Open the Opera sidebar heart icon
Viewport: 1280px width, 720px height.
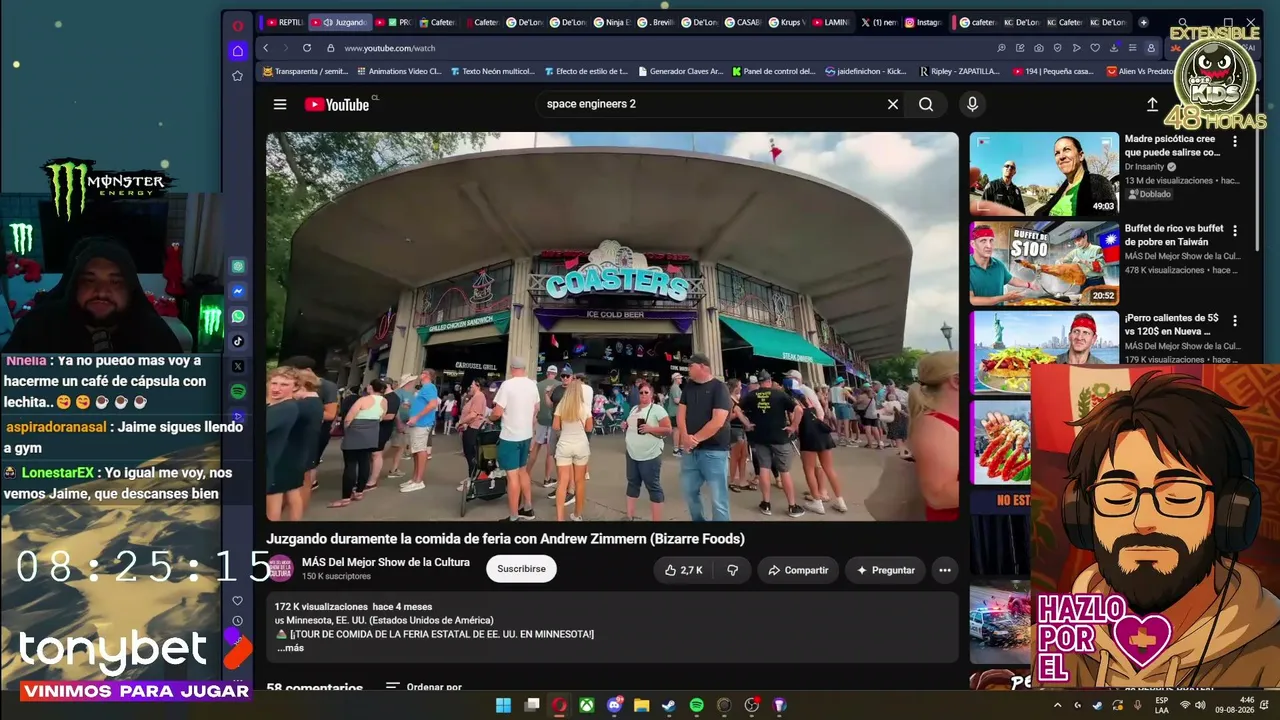click(237, 601)
